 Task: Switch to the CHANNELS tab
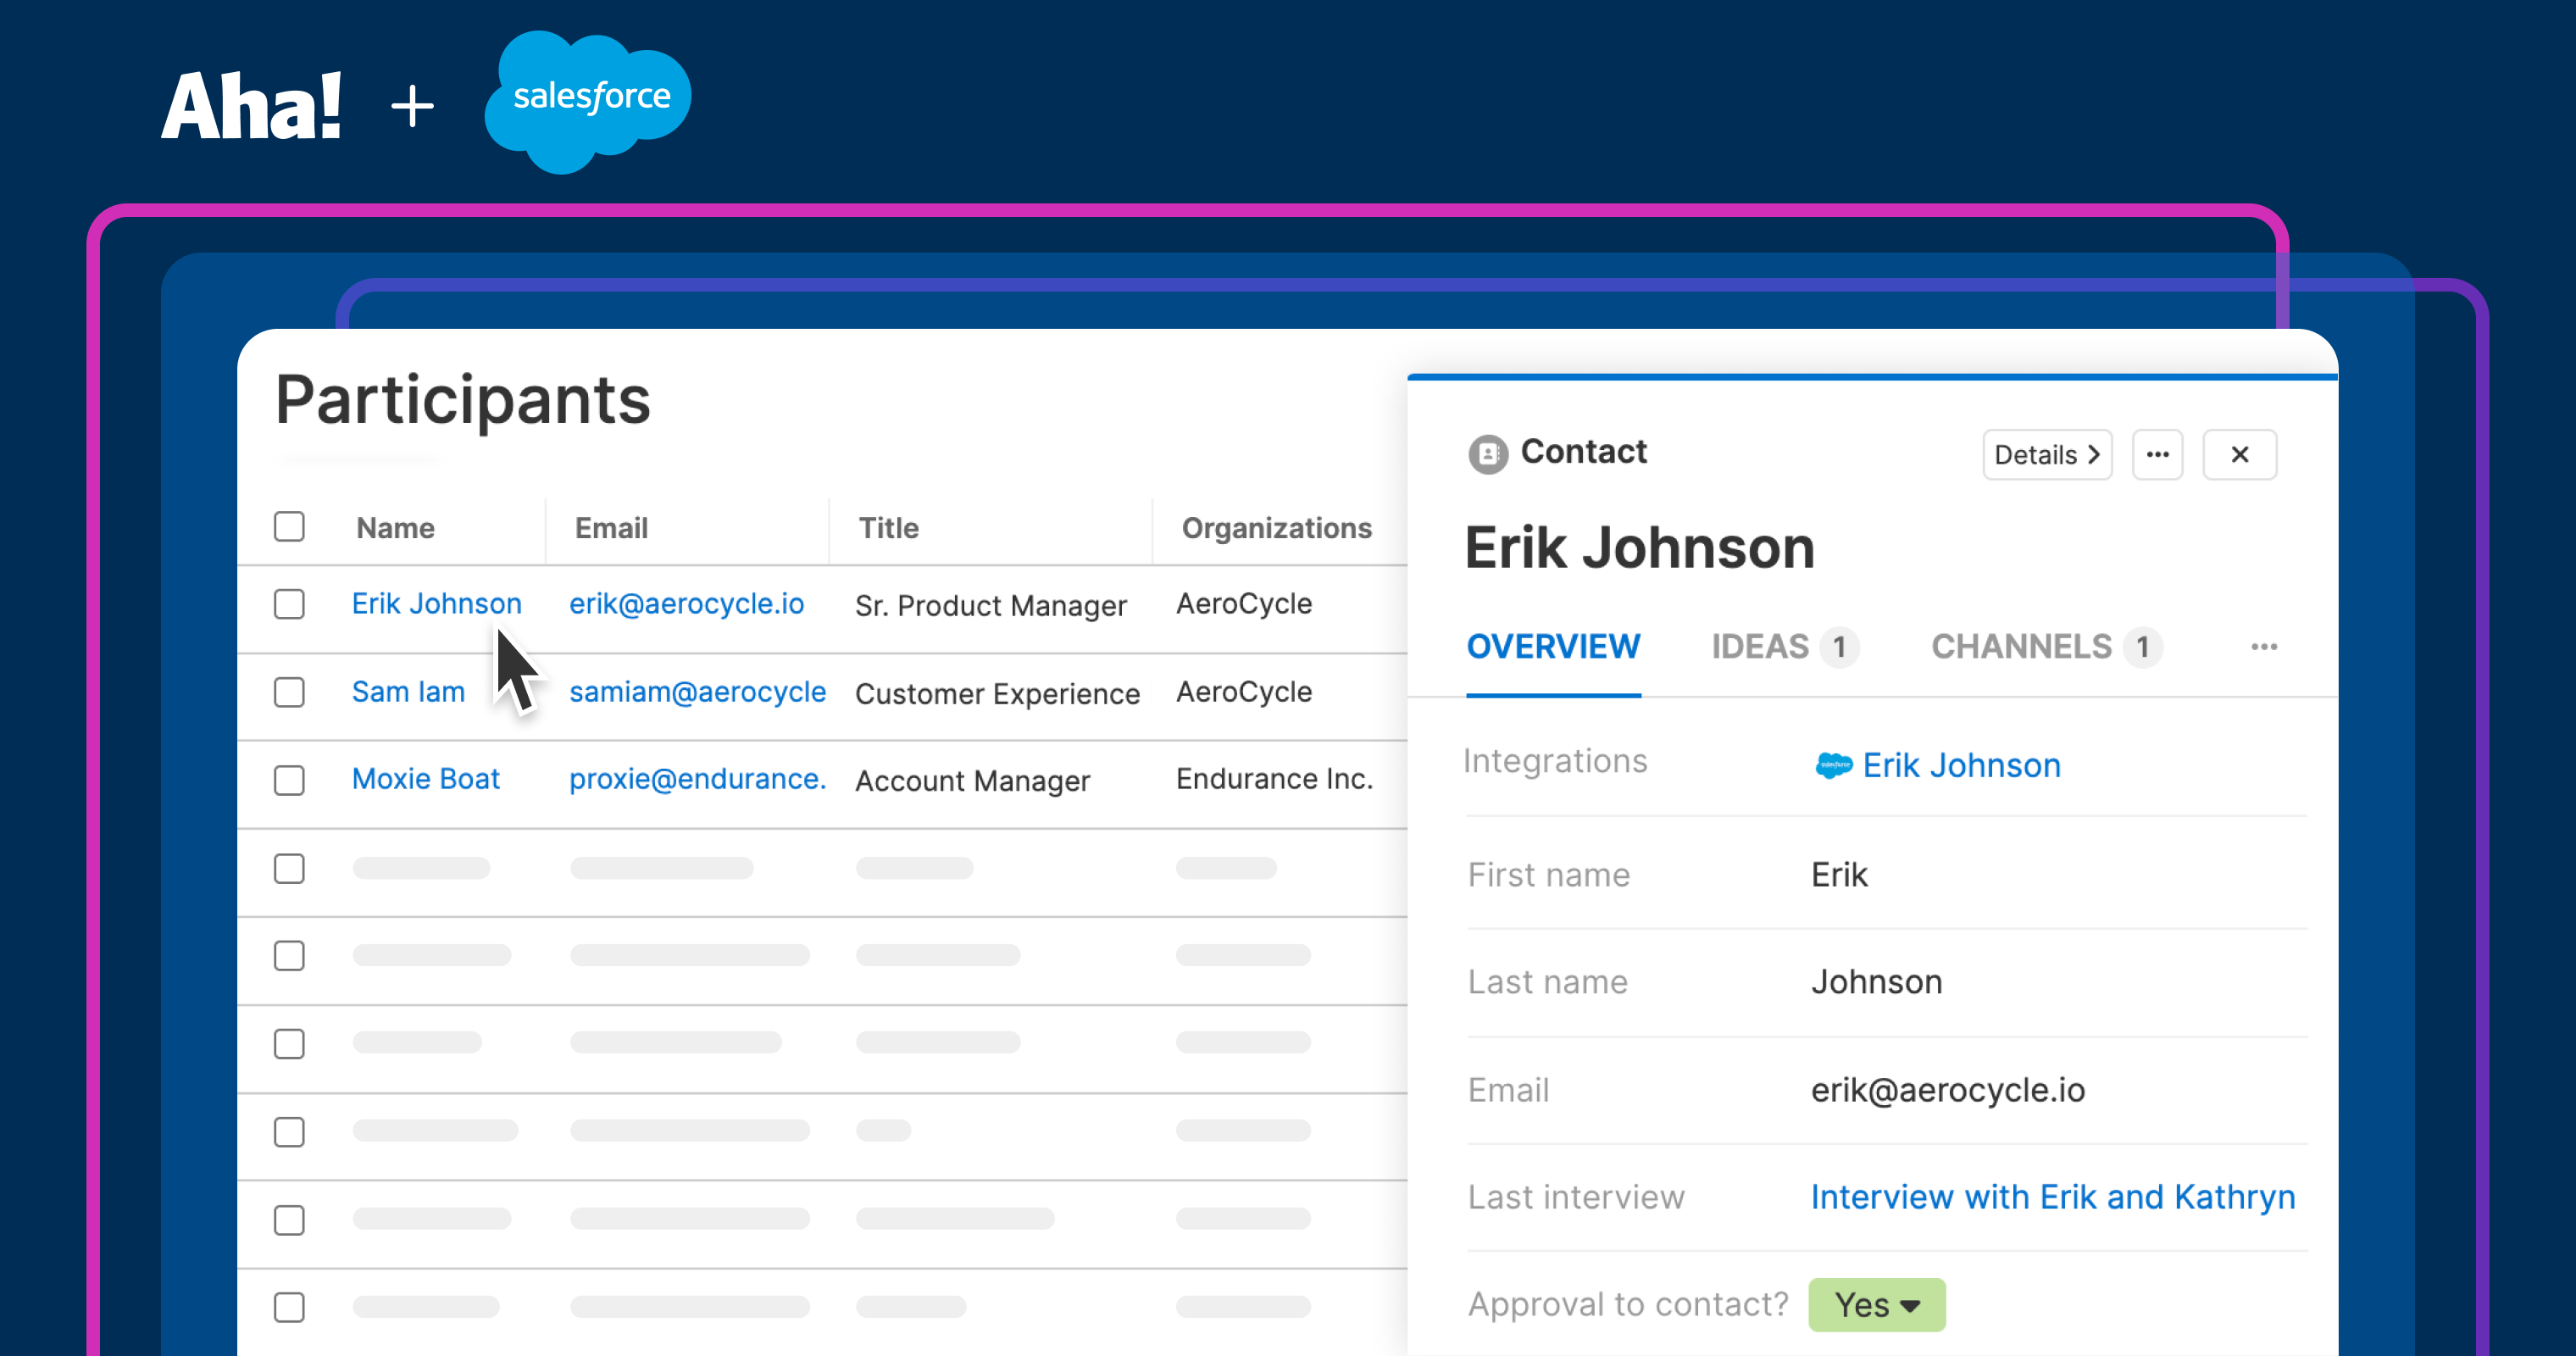[x=2020, y=647]
